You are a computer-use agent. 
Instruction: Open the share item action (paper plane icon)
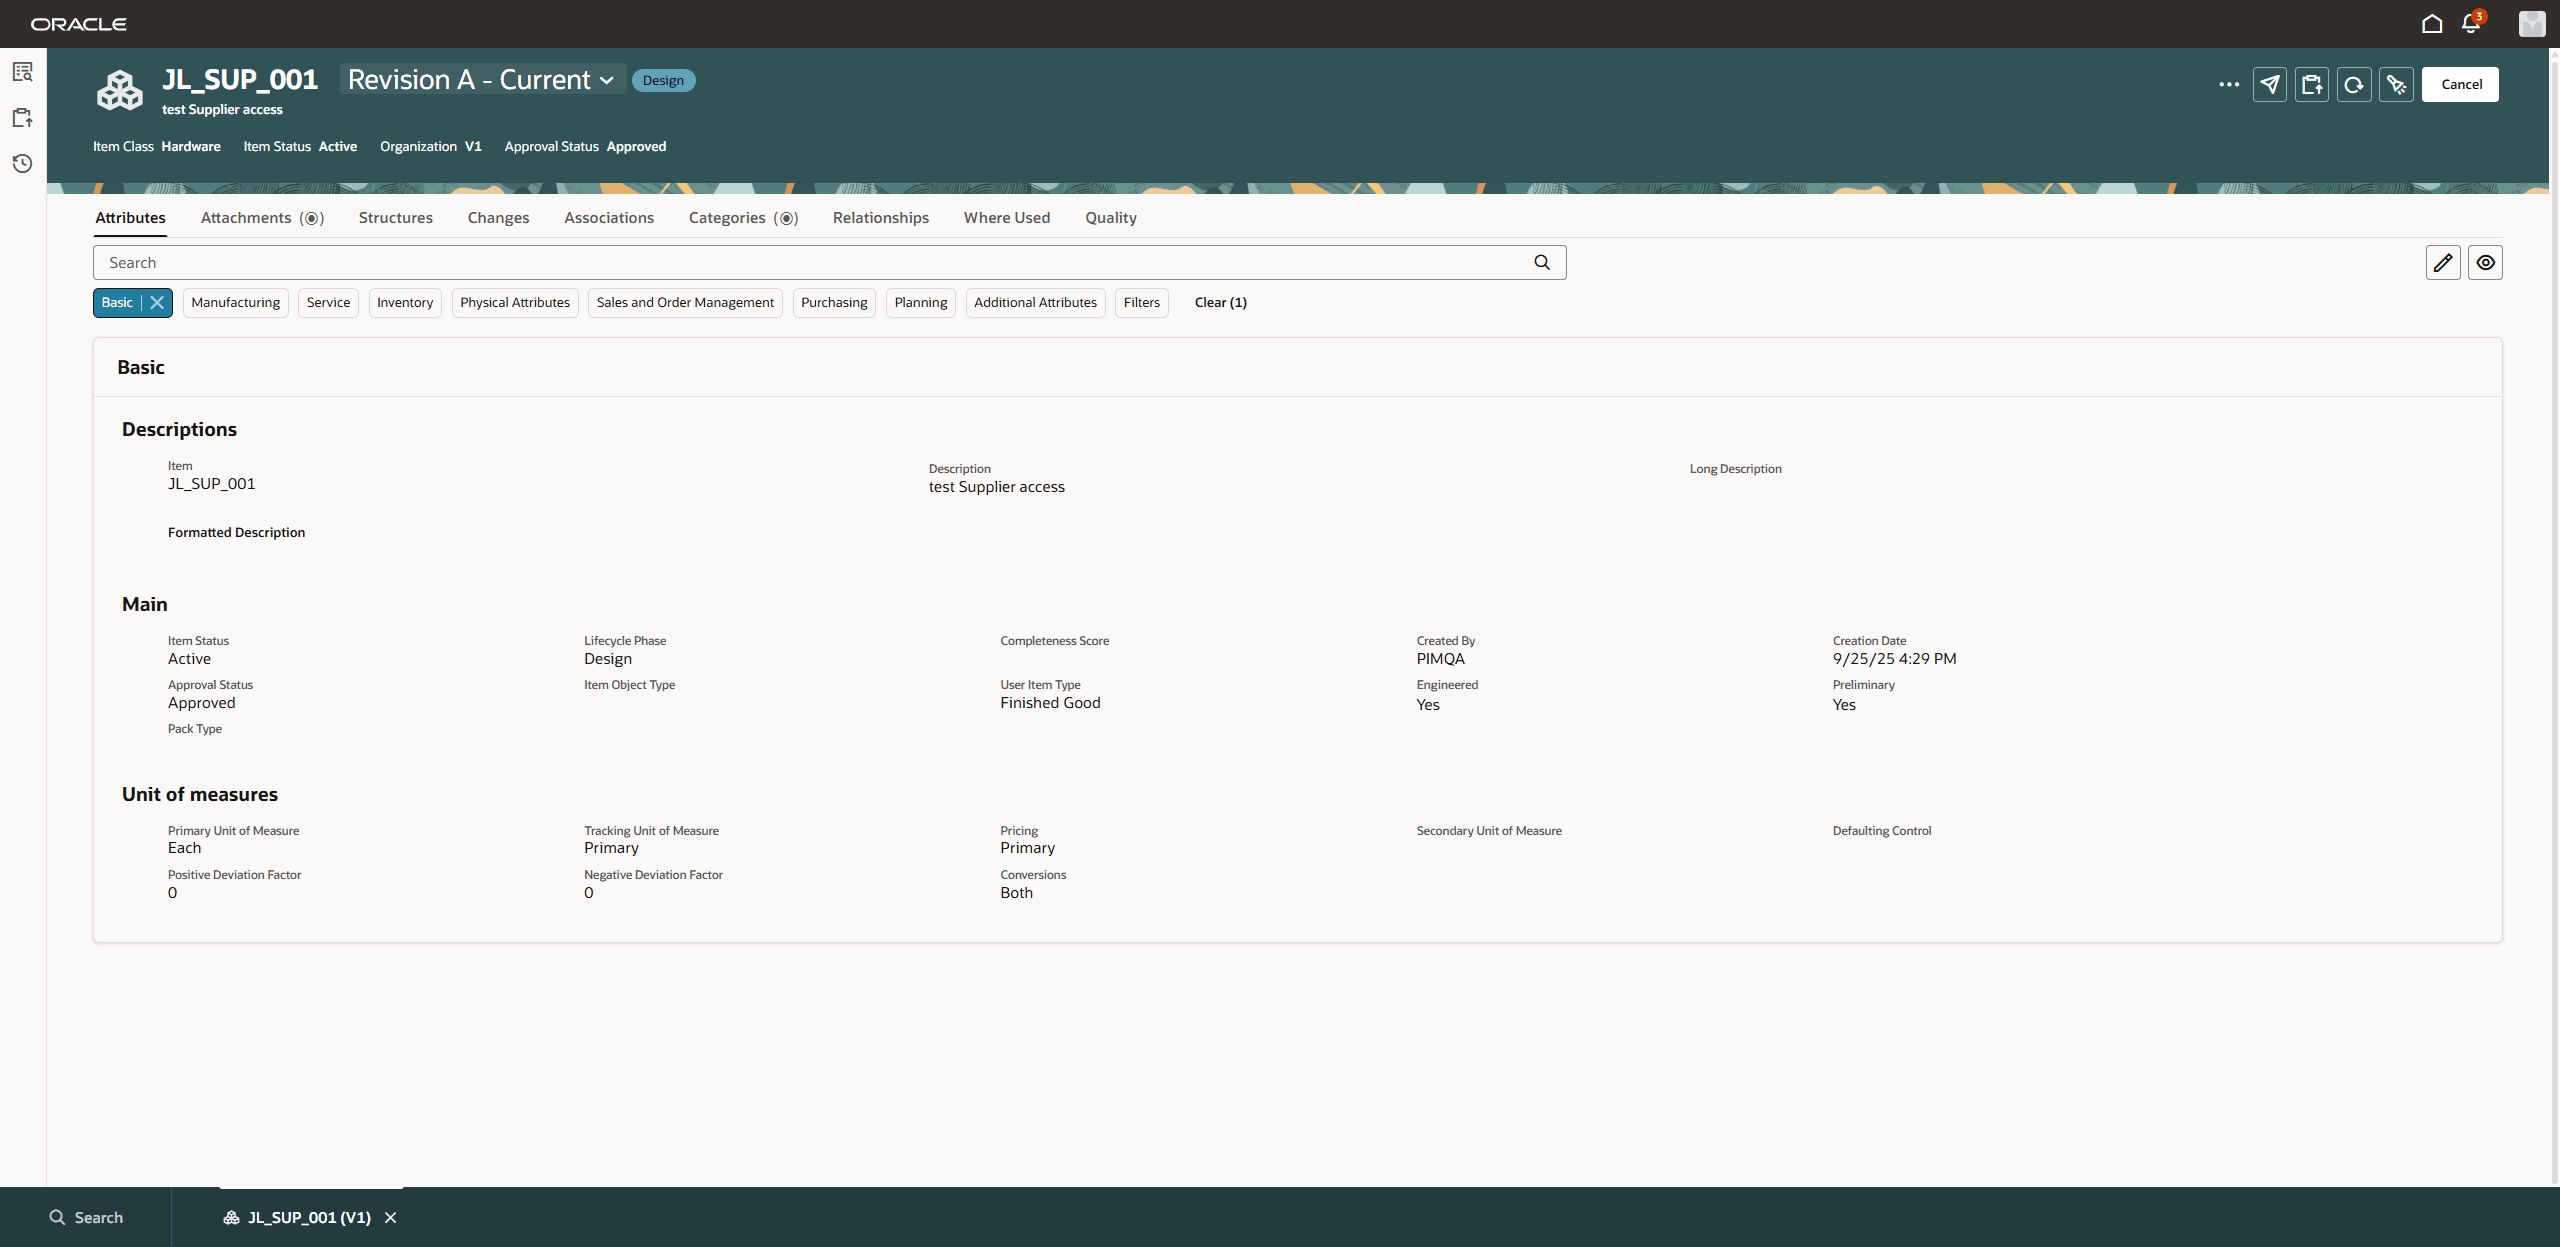click(x=2269, y=84)
